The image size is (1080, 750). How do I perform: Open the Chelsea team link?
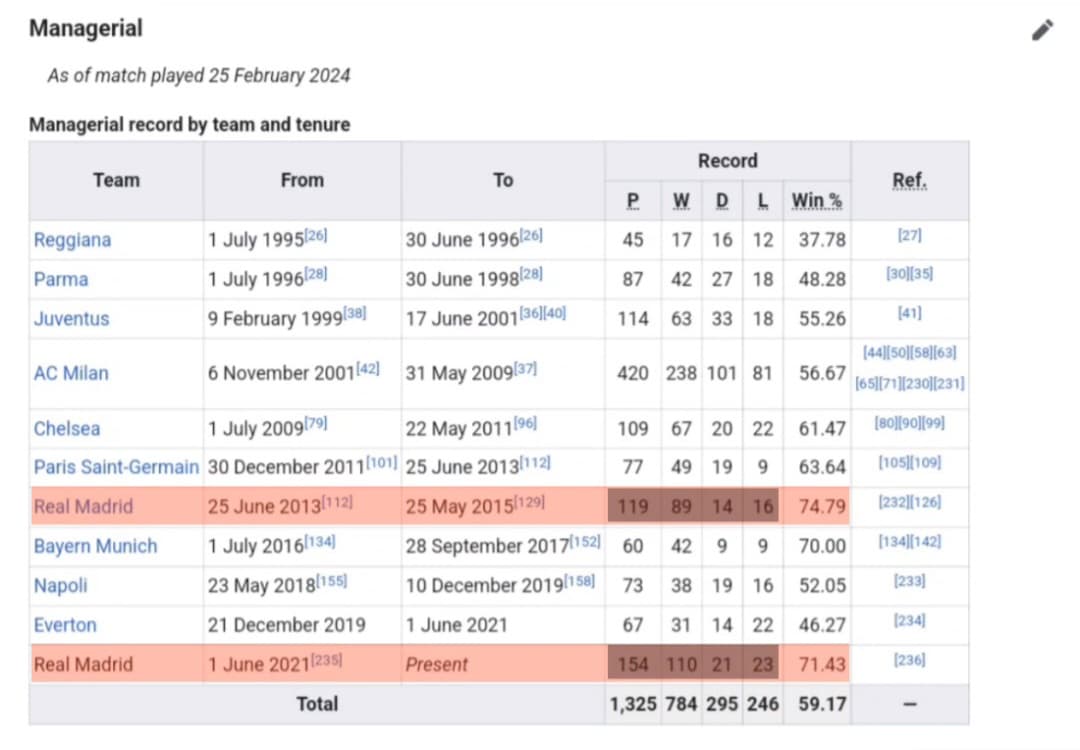click(67, 428)
